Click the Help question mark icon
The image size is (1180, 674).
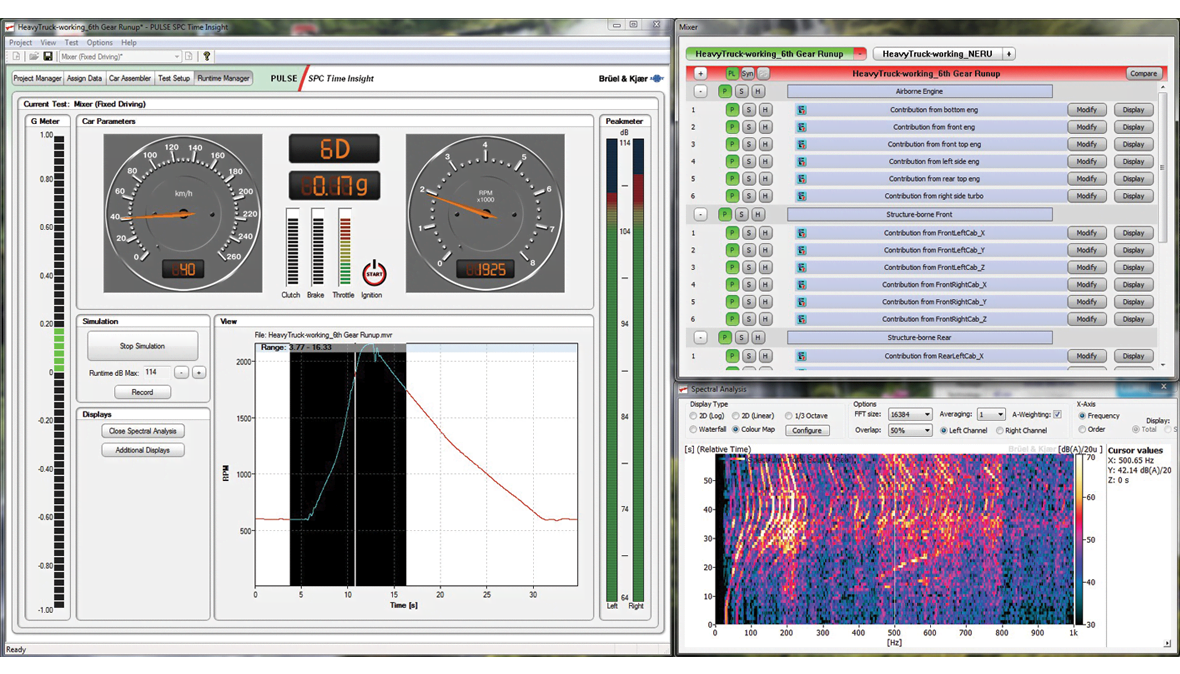coord(207,57)
